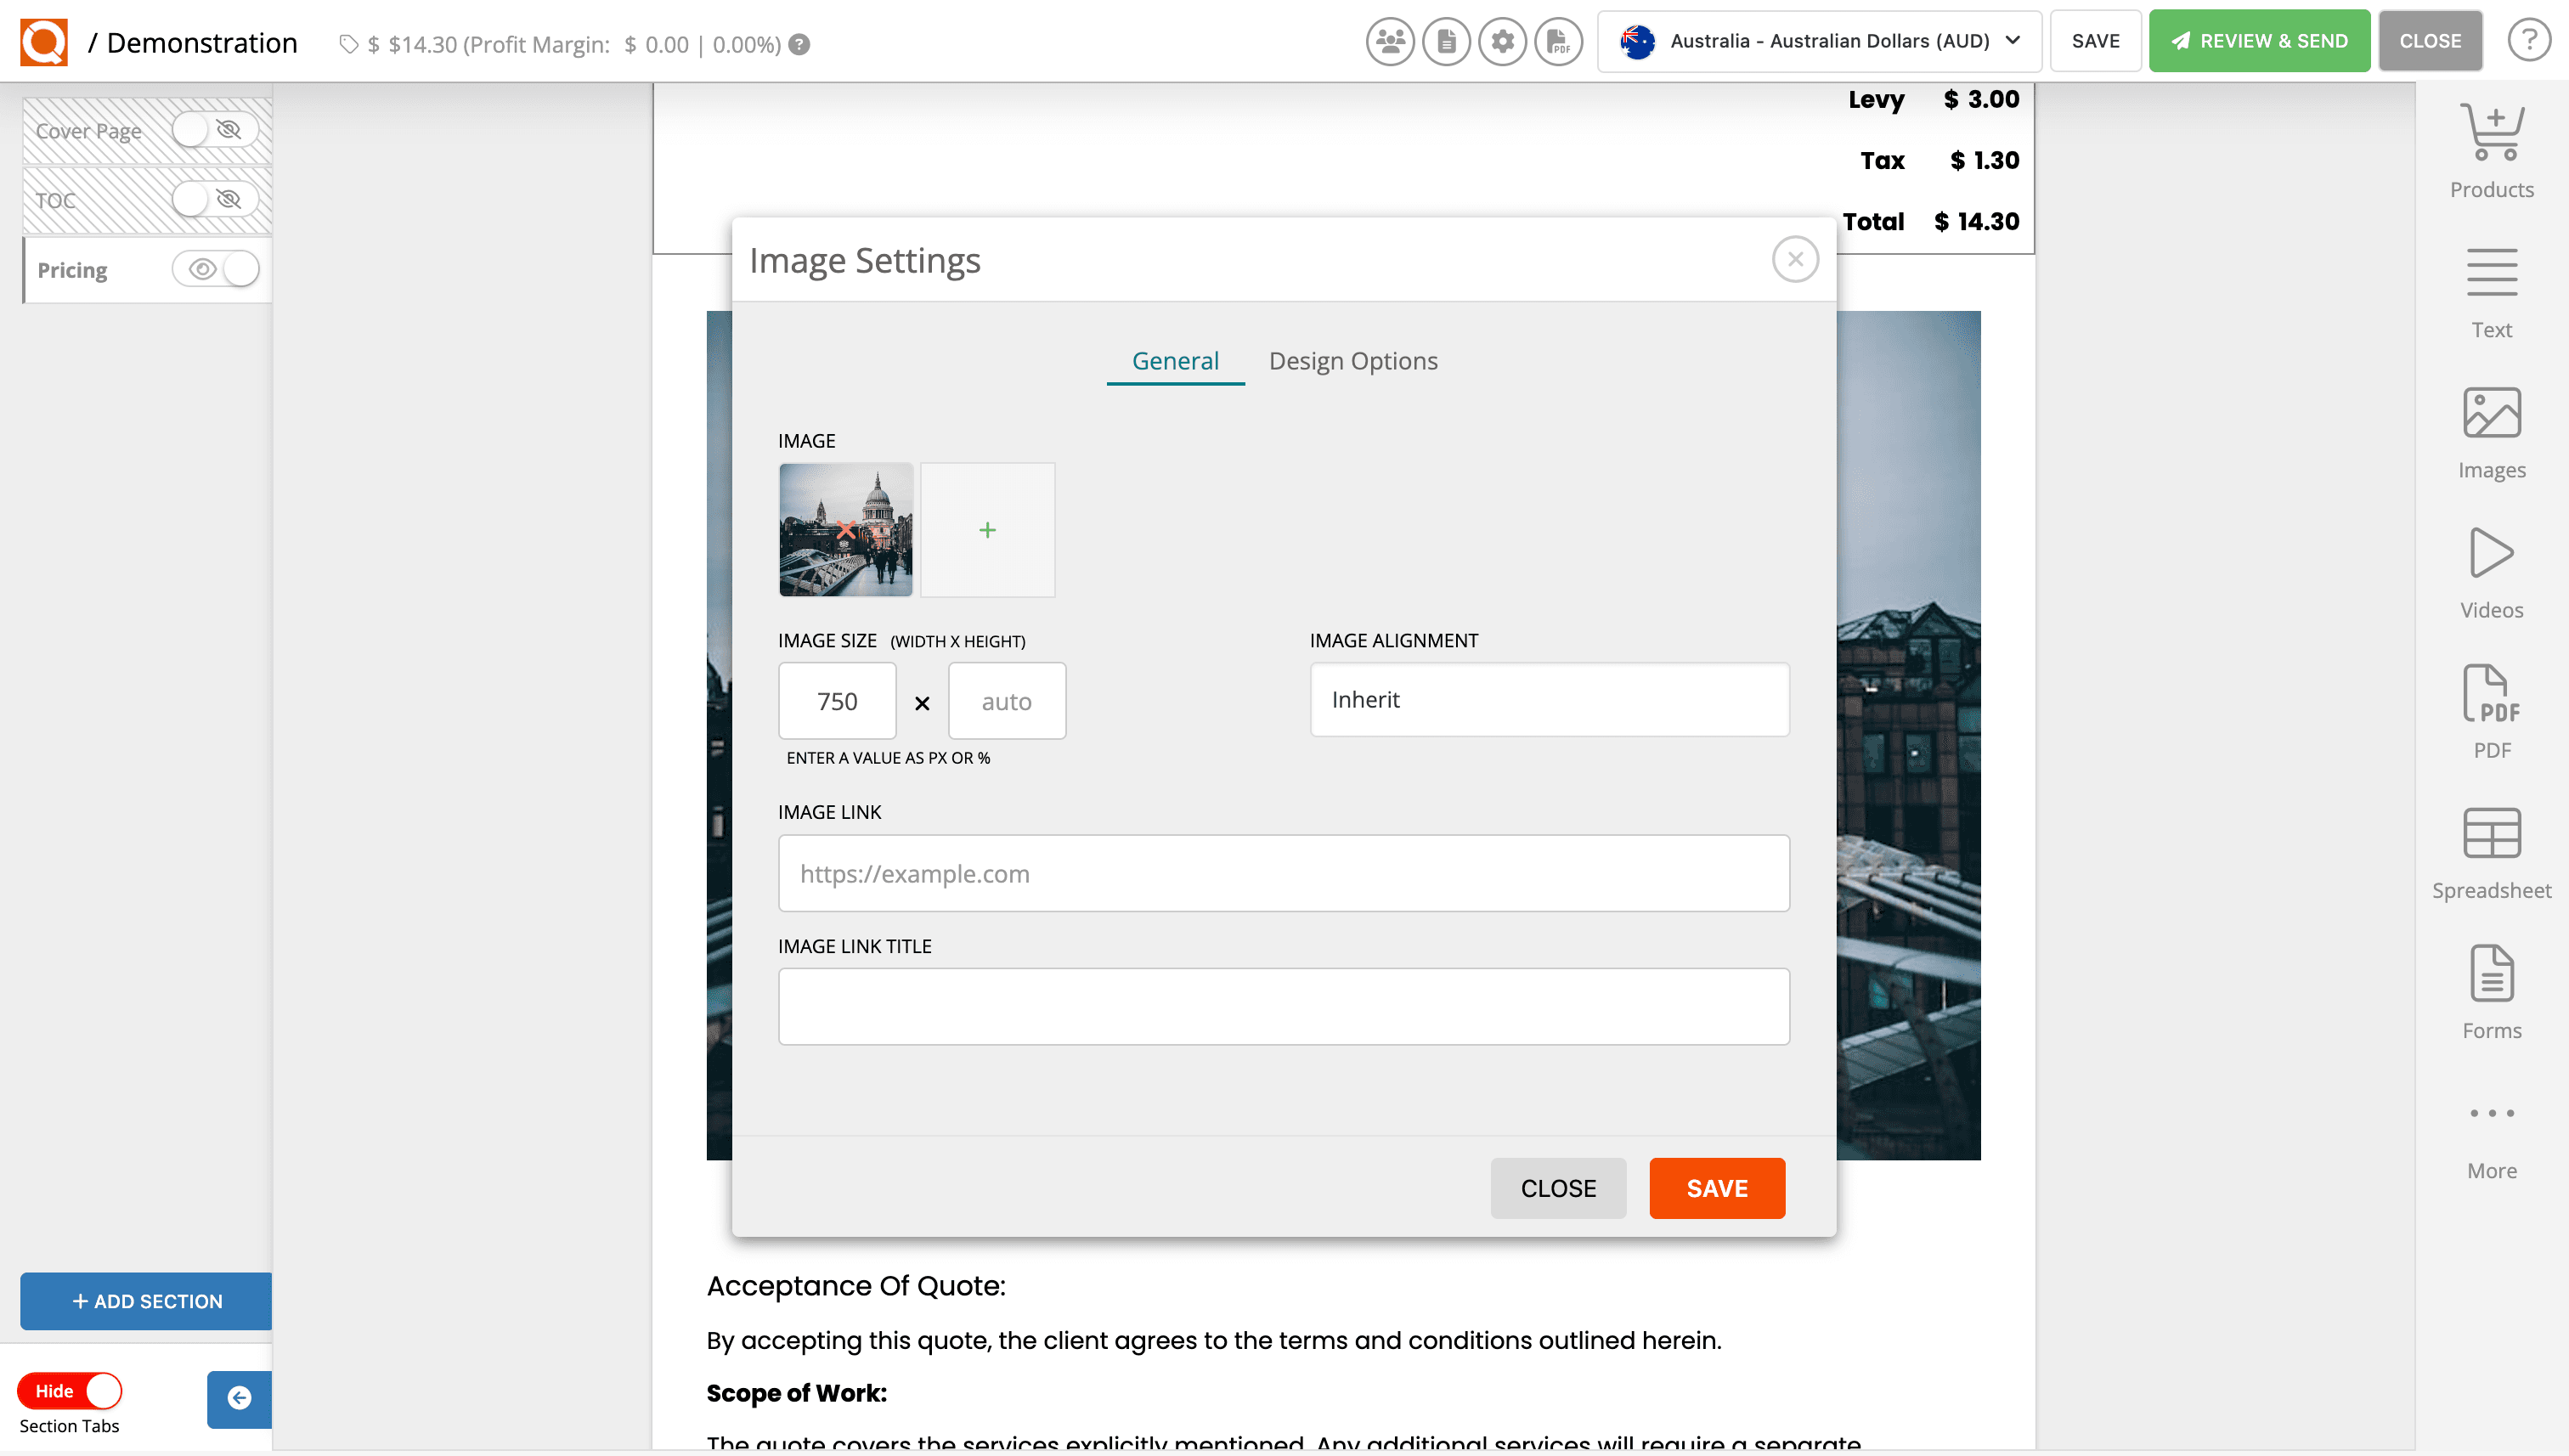Toggle Cover Page visibility
The height and width of the screenshot is (1456, 2569).
coord(190,129)
